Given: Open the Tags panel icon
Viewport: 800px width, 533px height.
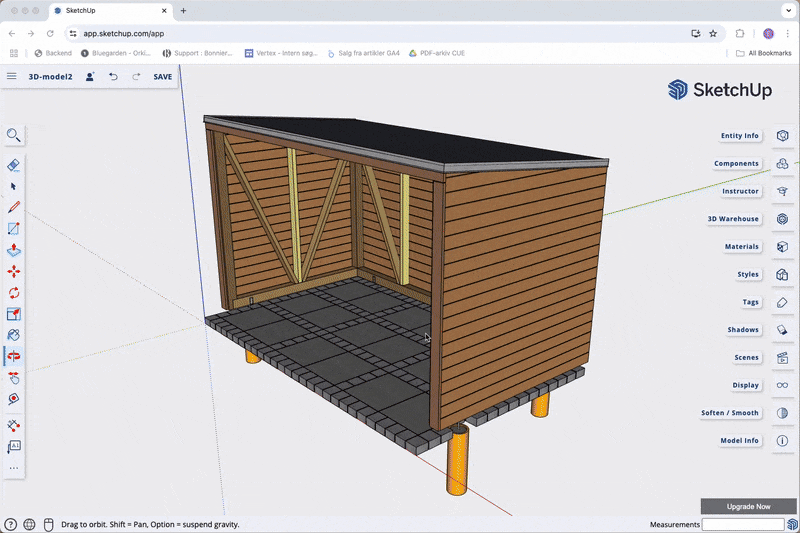Looking at the screenshot, I should tap(782, 302).
